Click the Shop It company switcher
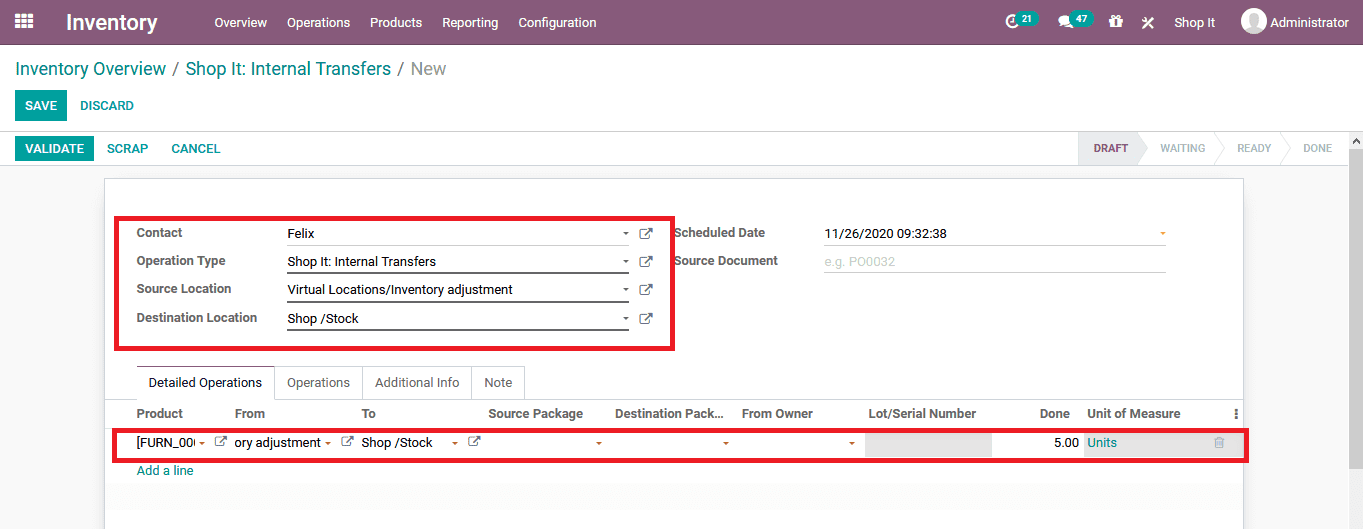The width and height of the screenshot is (1363, 529). tap(1195, 22)
